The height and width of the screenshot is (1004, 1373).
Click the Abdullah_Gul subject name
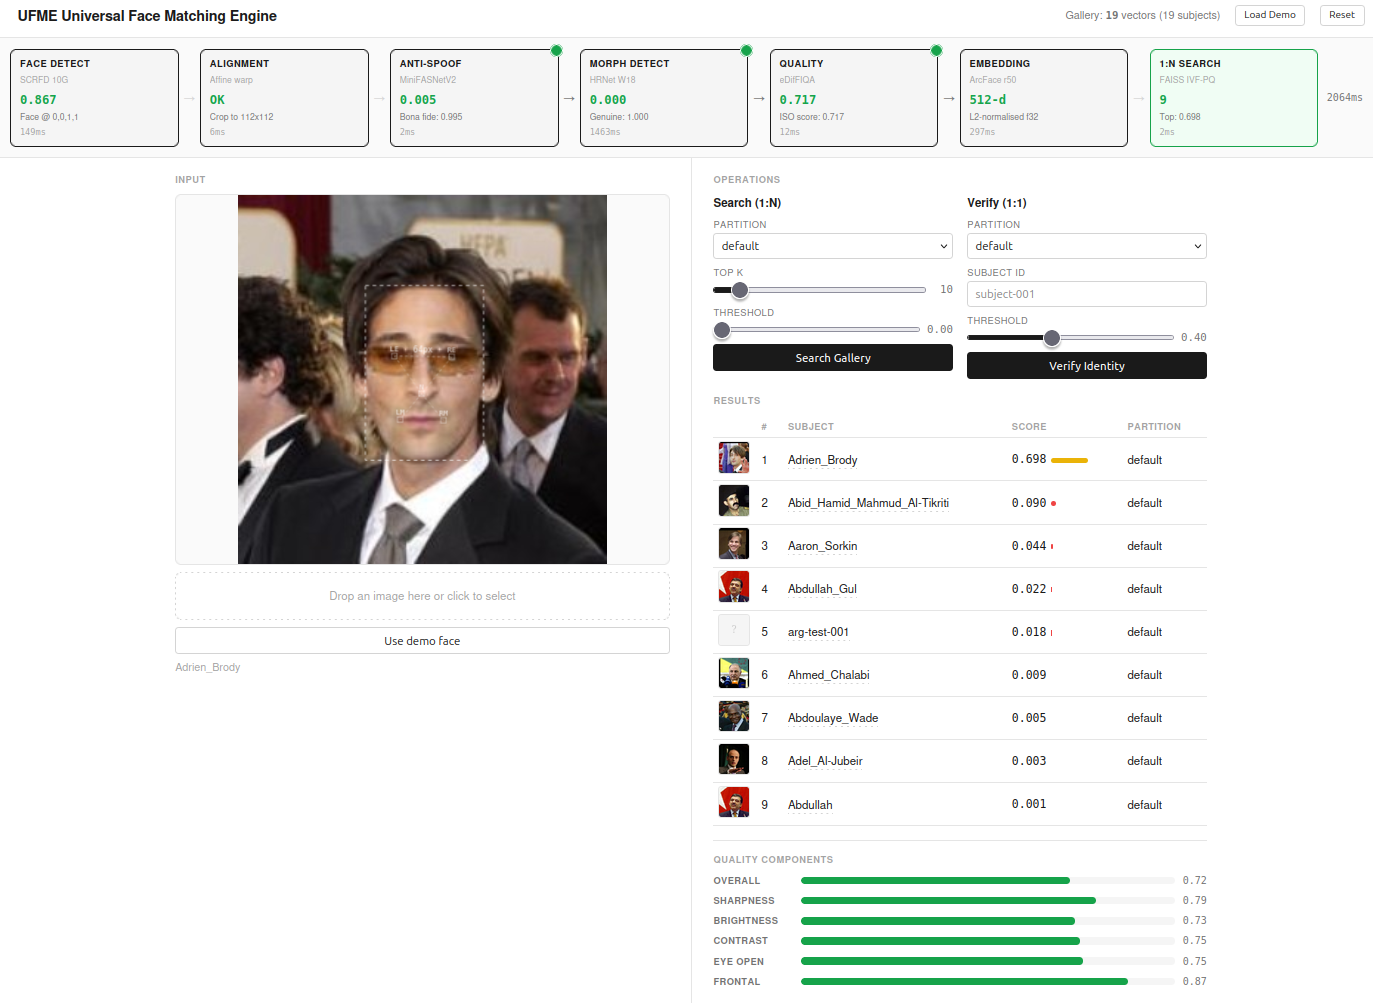[822, 589]
